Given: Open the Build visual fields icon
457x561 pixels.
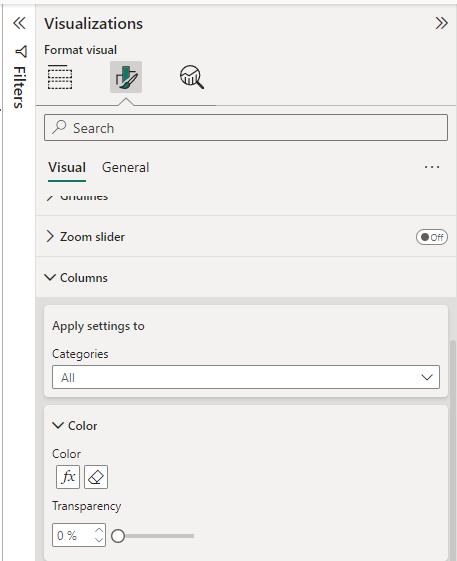Looking at the screenshot, I should (60, 77).
